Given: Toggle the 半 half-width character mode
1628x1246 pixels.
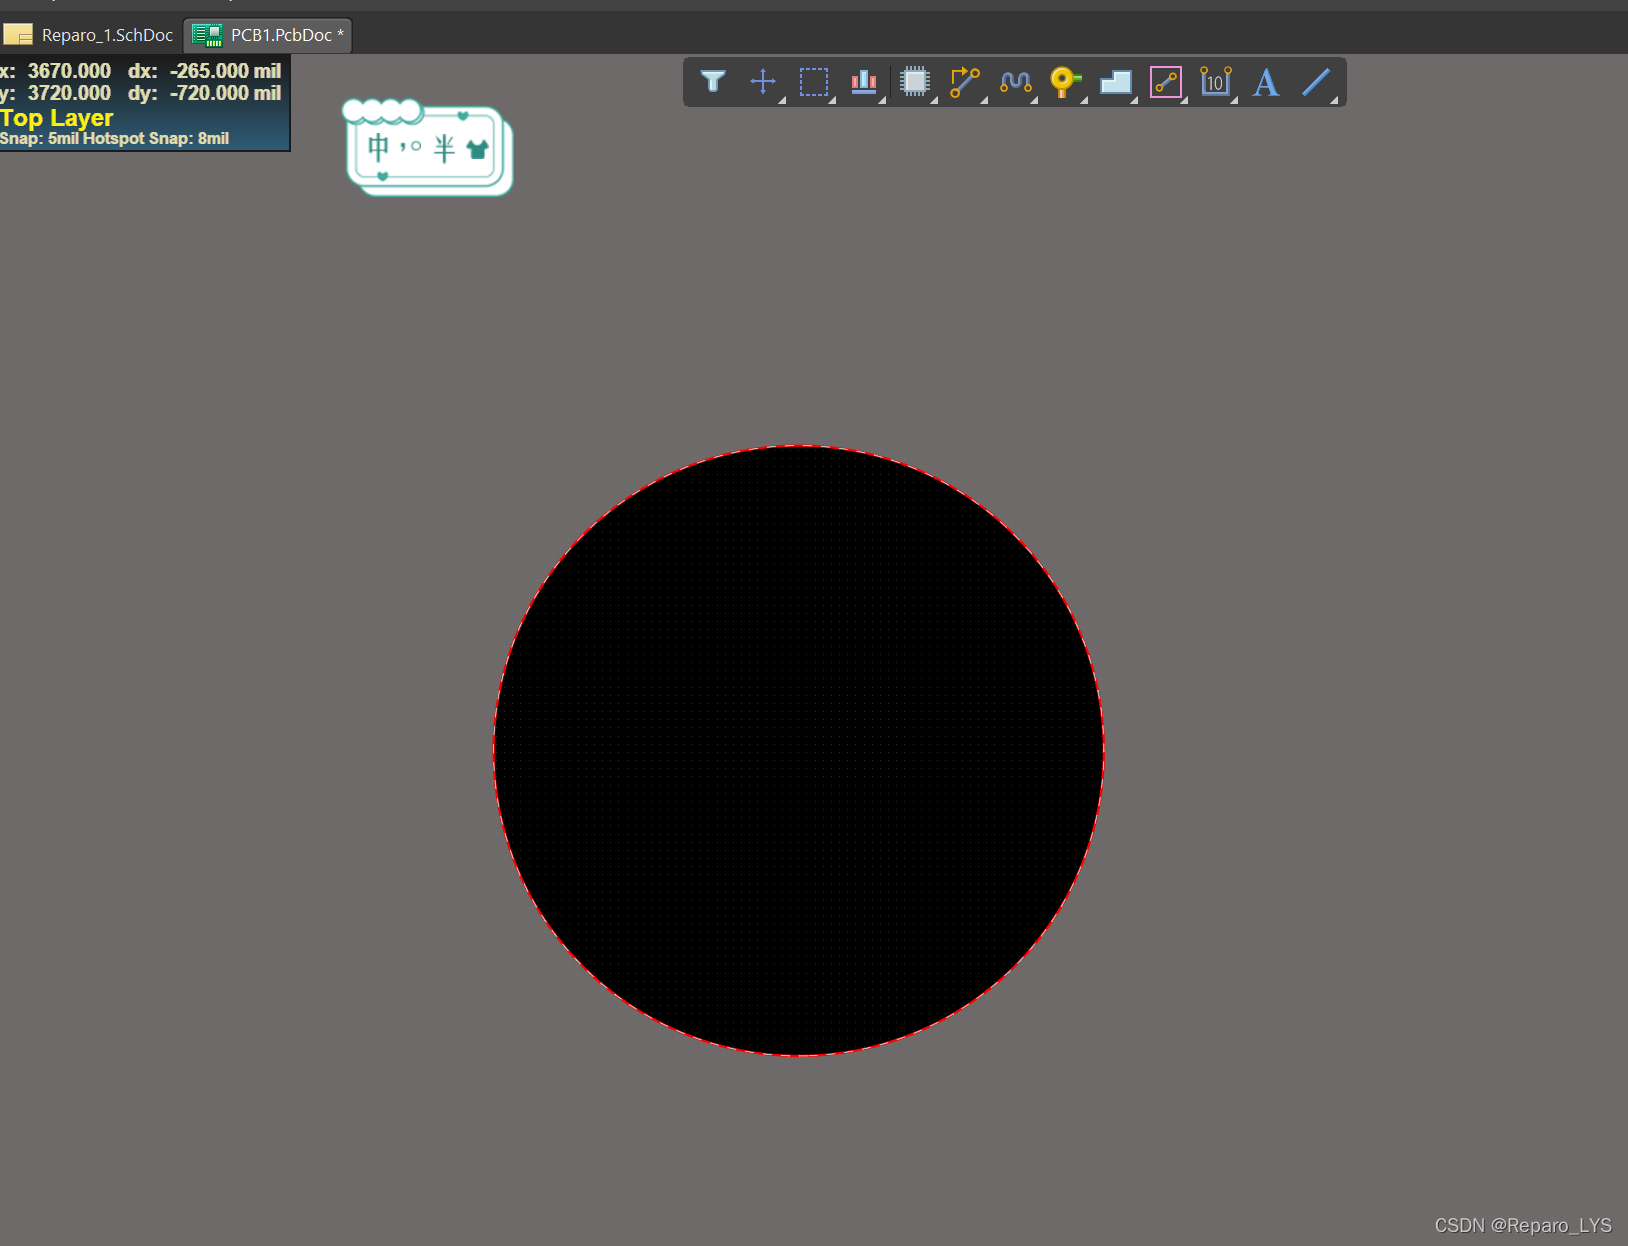Looking at the screenshot, I should click(x=444, y=148).
